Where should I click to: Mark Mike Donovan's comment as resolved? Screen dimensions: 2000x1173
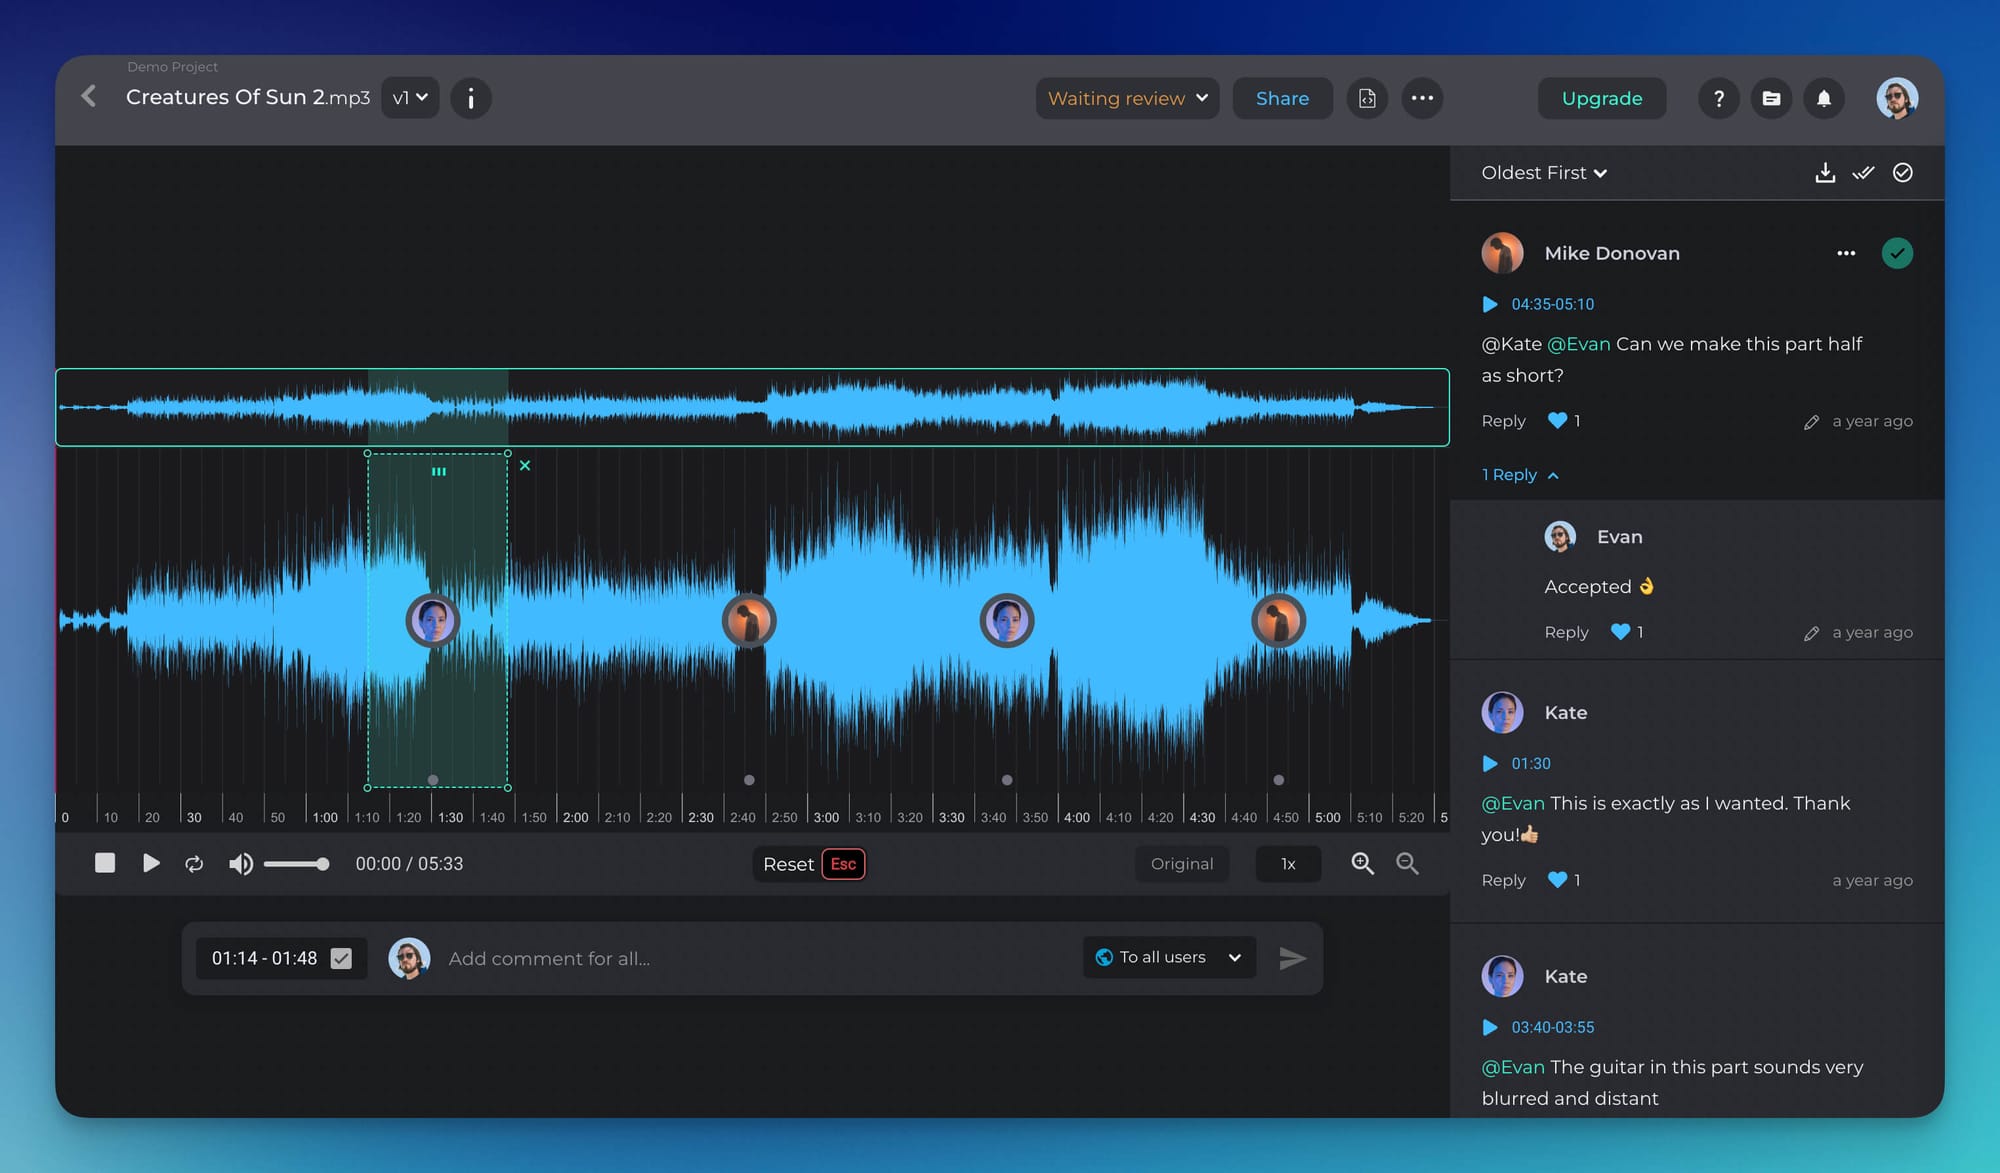click(1898, 253)
